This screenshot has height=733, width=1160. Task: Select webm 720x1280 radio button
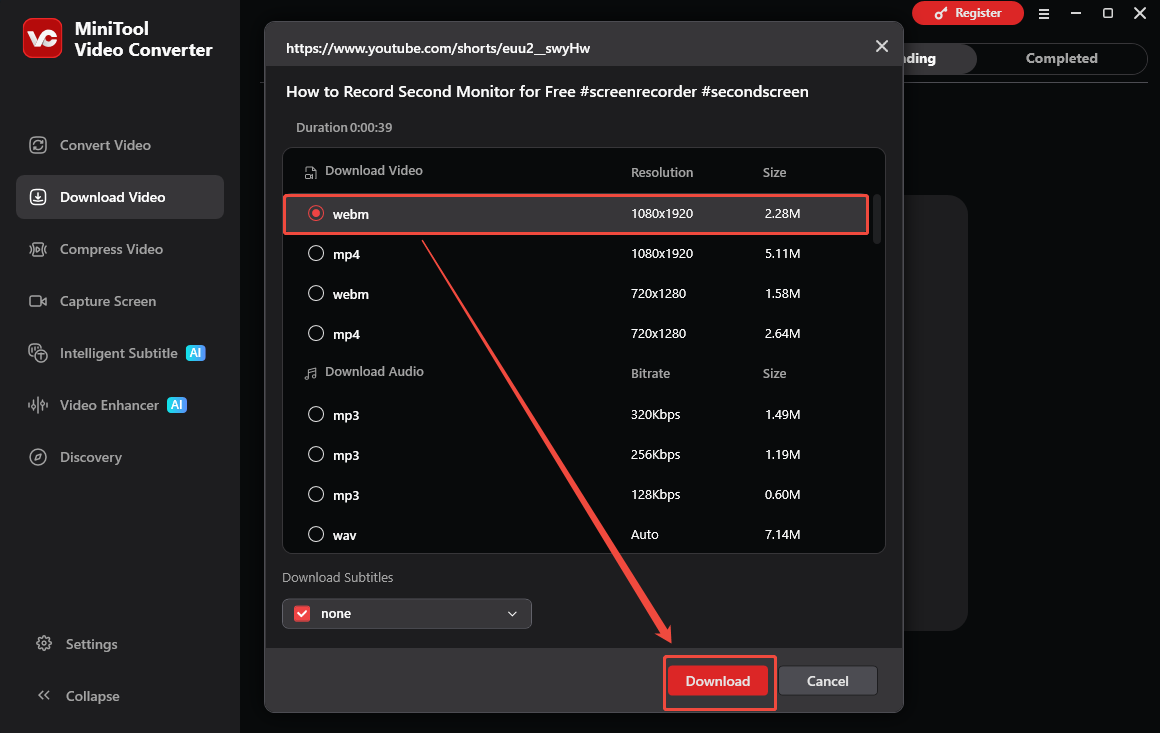316,293
